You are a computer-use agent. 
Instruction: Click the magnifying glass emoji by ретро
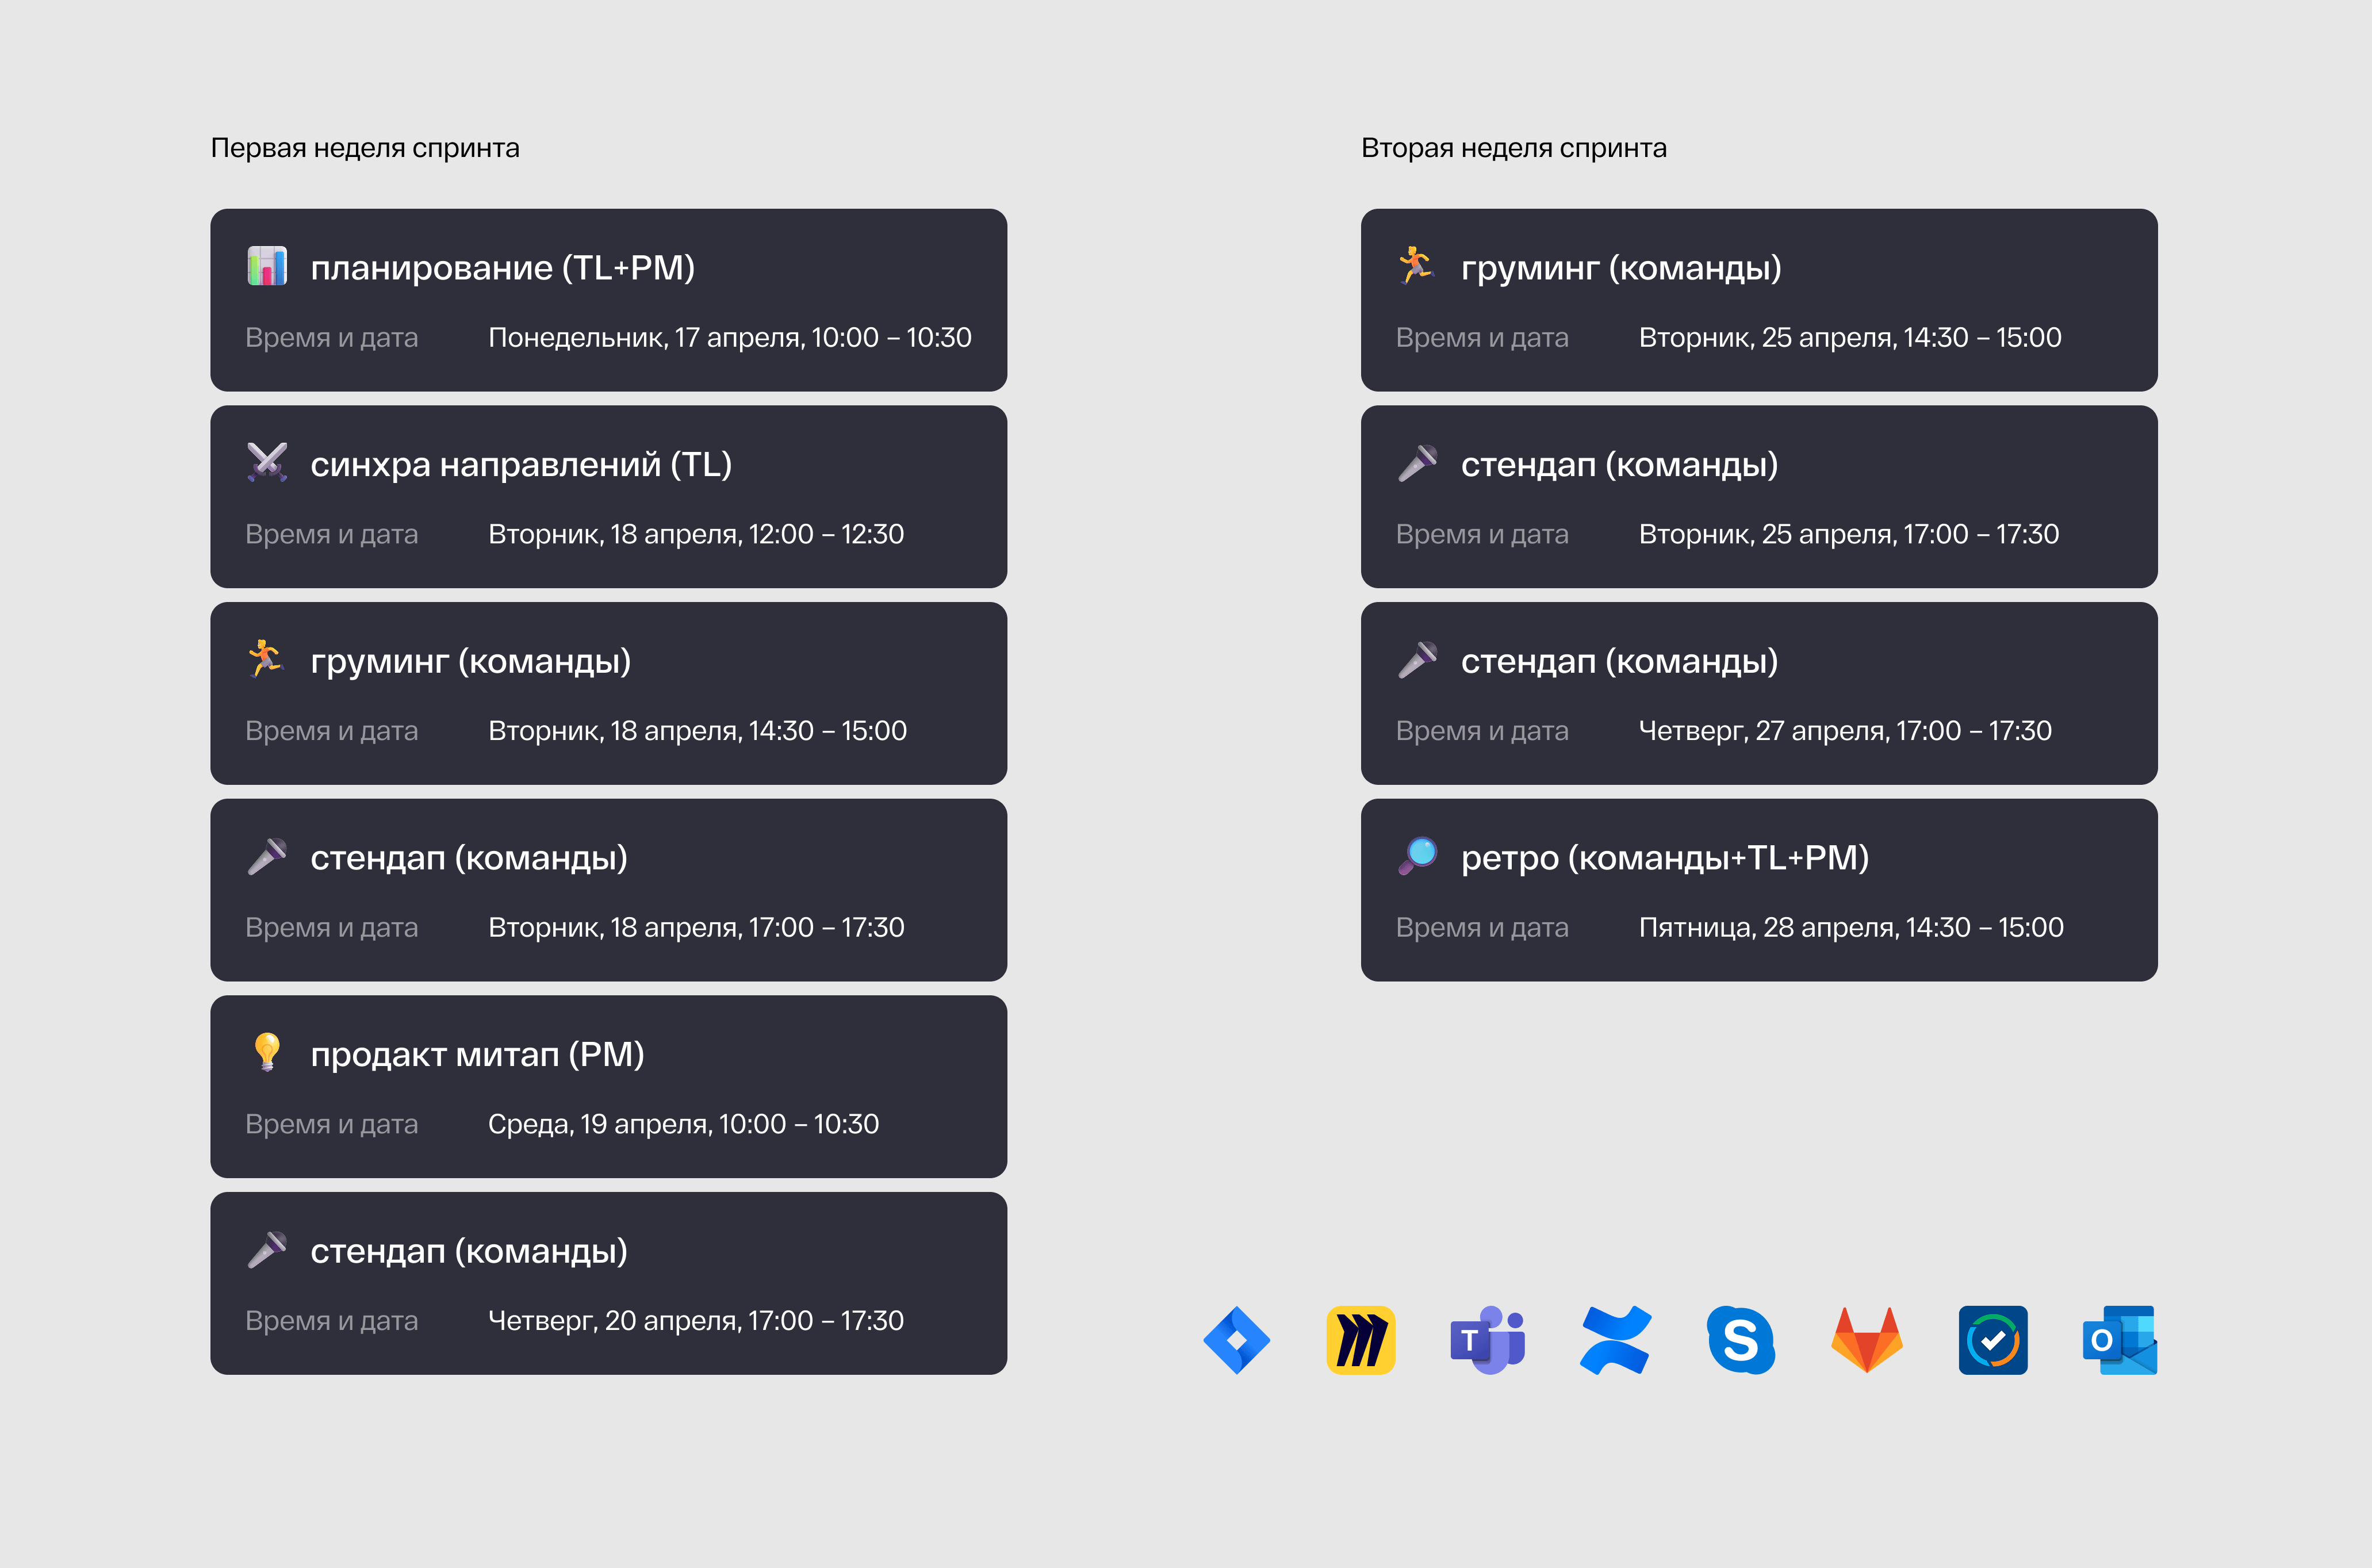click(x=1417, y=856)
